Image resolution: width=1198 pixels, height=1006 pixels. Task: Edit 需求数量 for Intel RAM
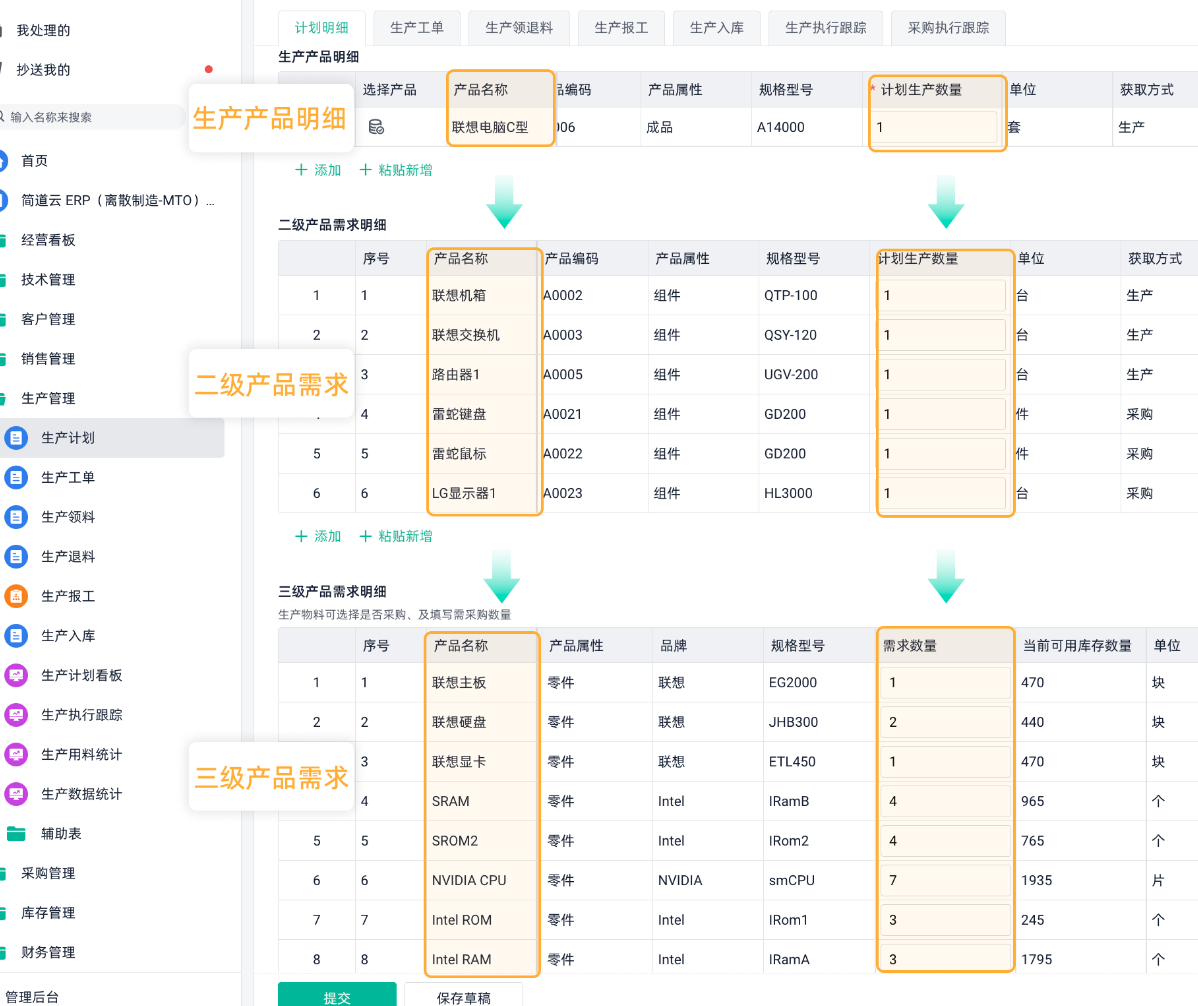click(945, 959)
